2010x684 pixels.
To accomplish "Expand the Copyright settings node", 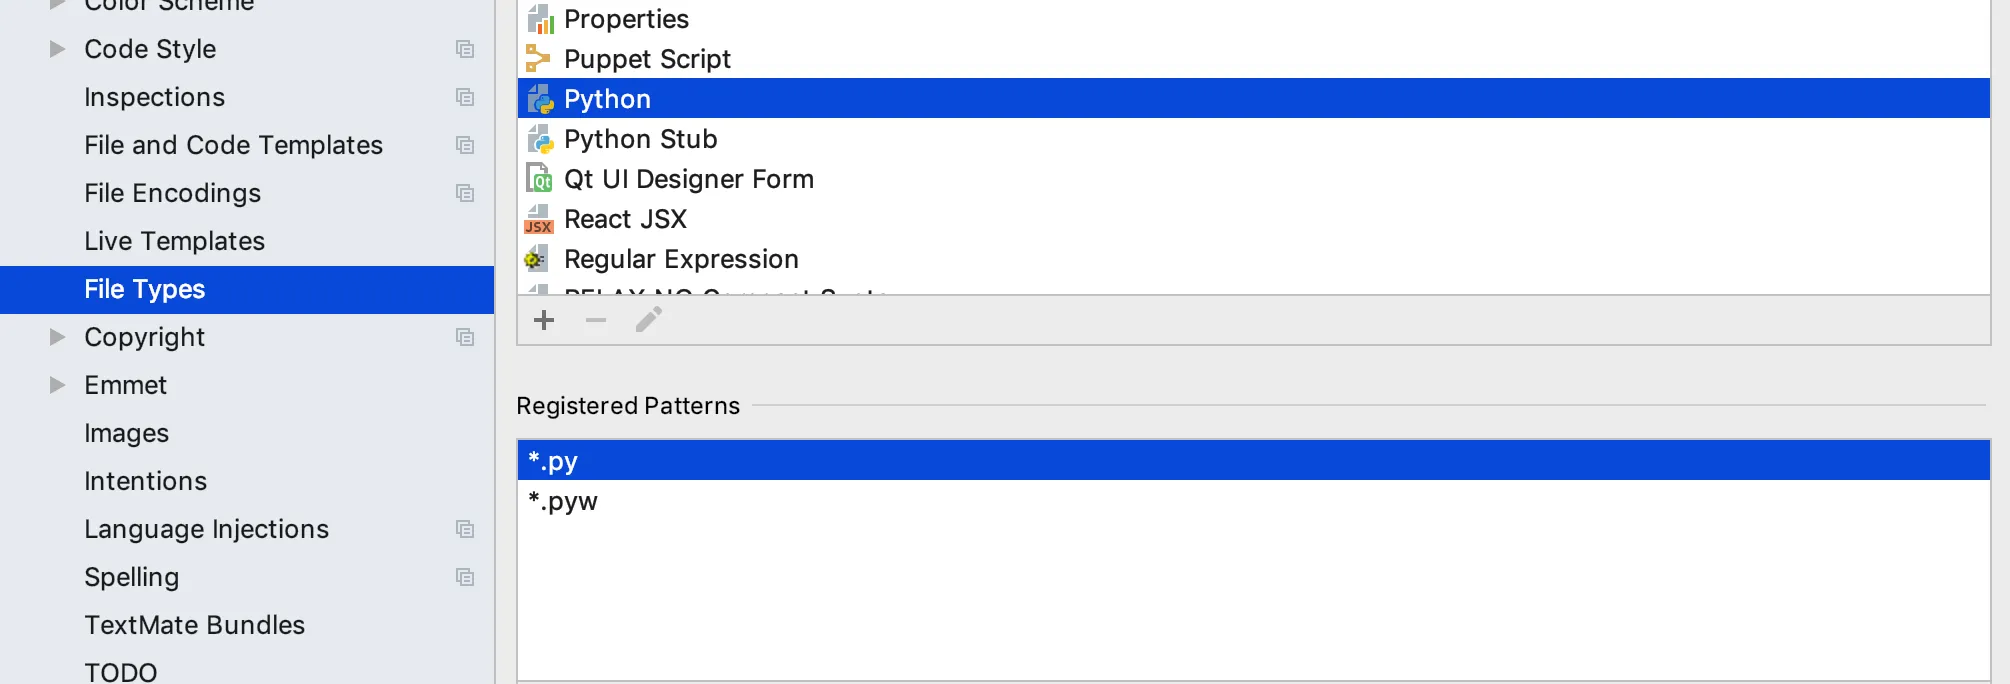I will pos(58,337).
